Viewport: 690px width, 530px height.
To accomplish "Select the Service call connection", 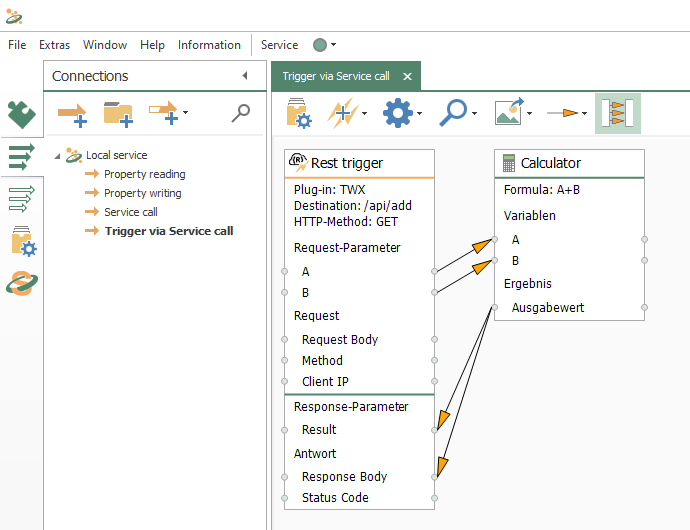I will coord(130,212).
